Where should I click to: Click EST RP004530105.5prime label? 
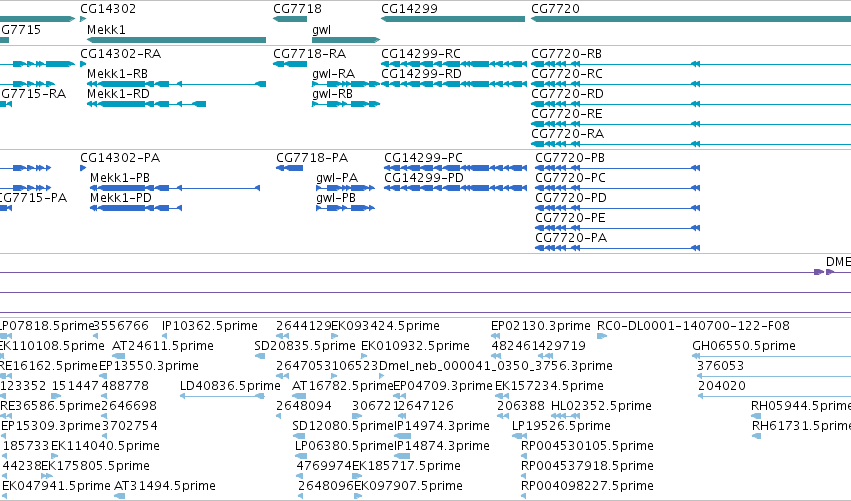(x=587, y=447)
